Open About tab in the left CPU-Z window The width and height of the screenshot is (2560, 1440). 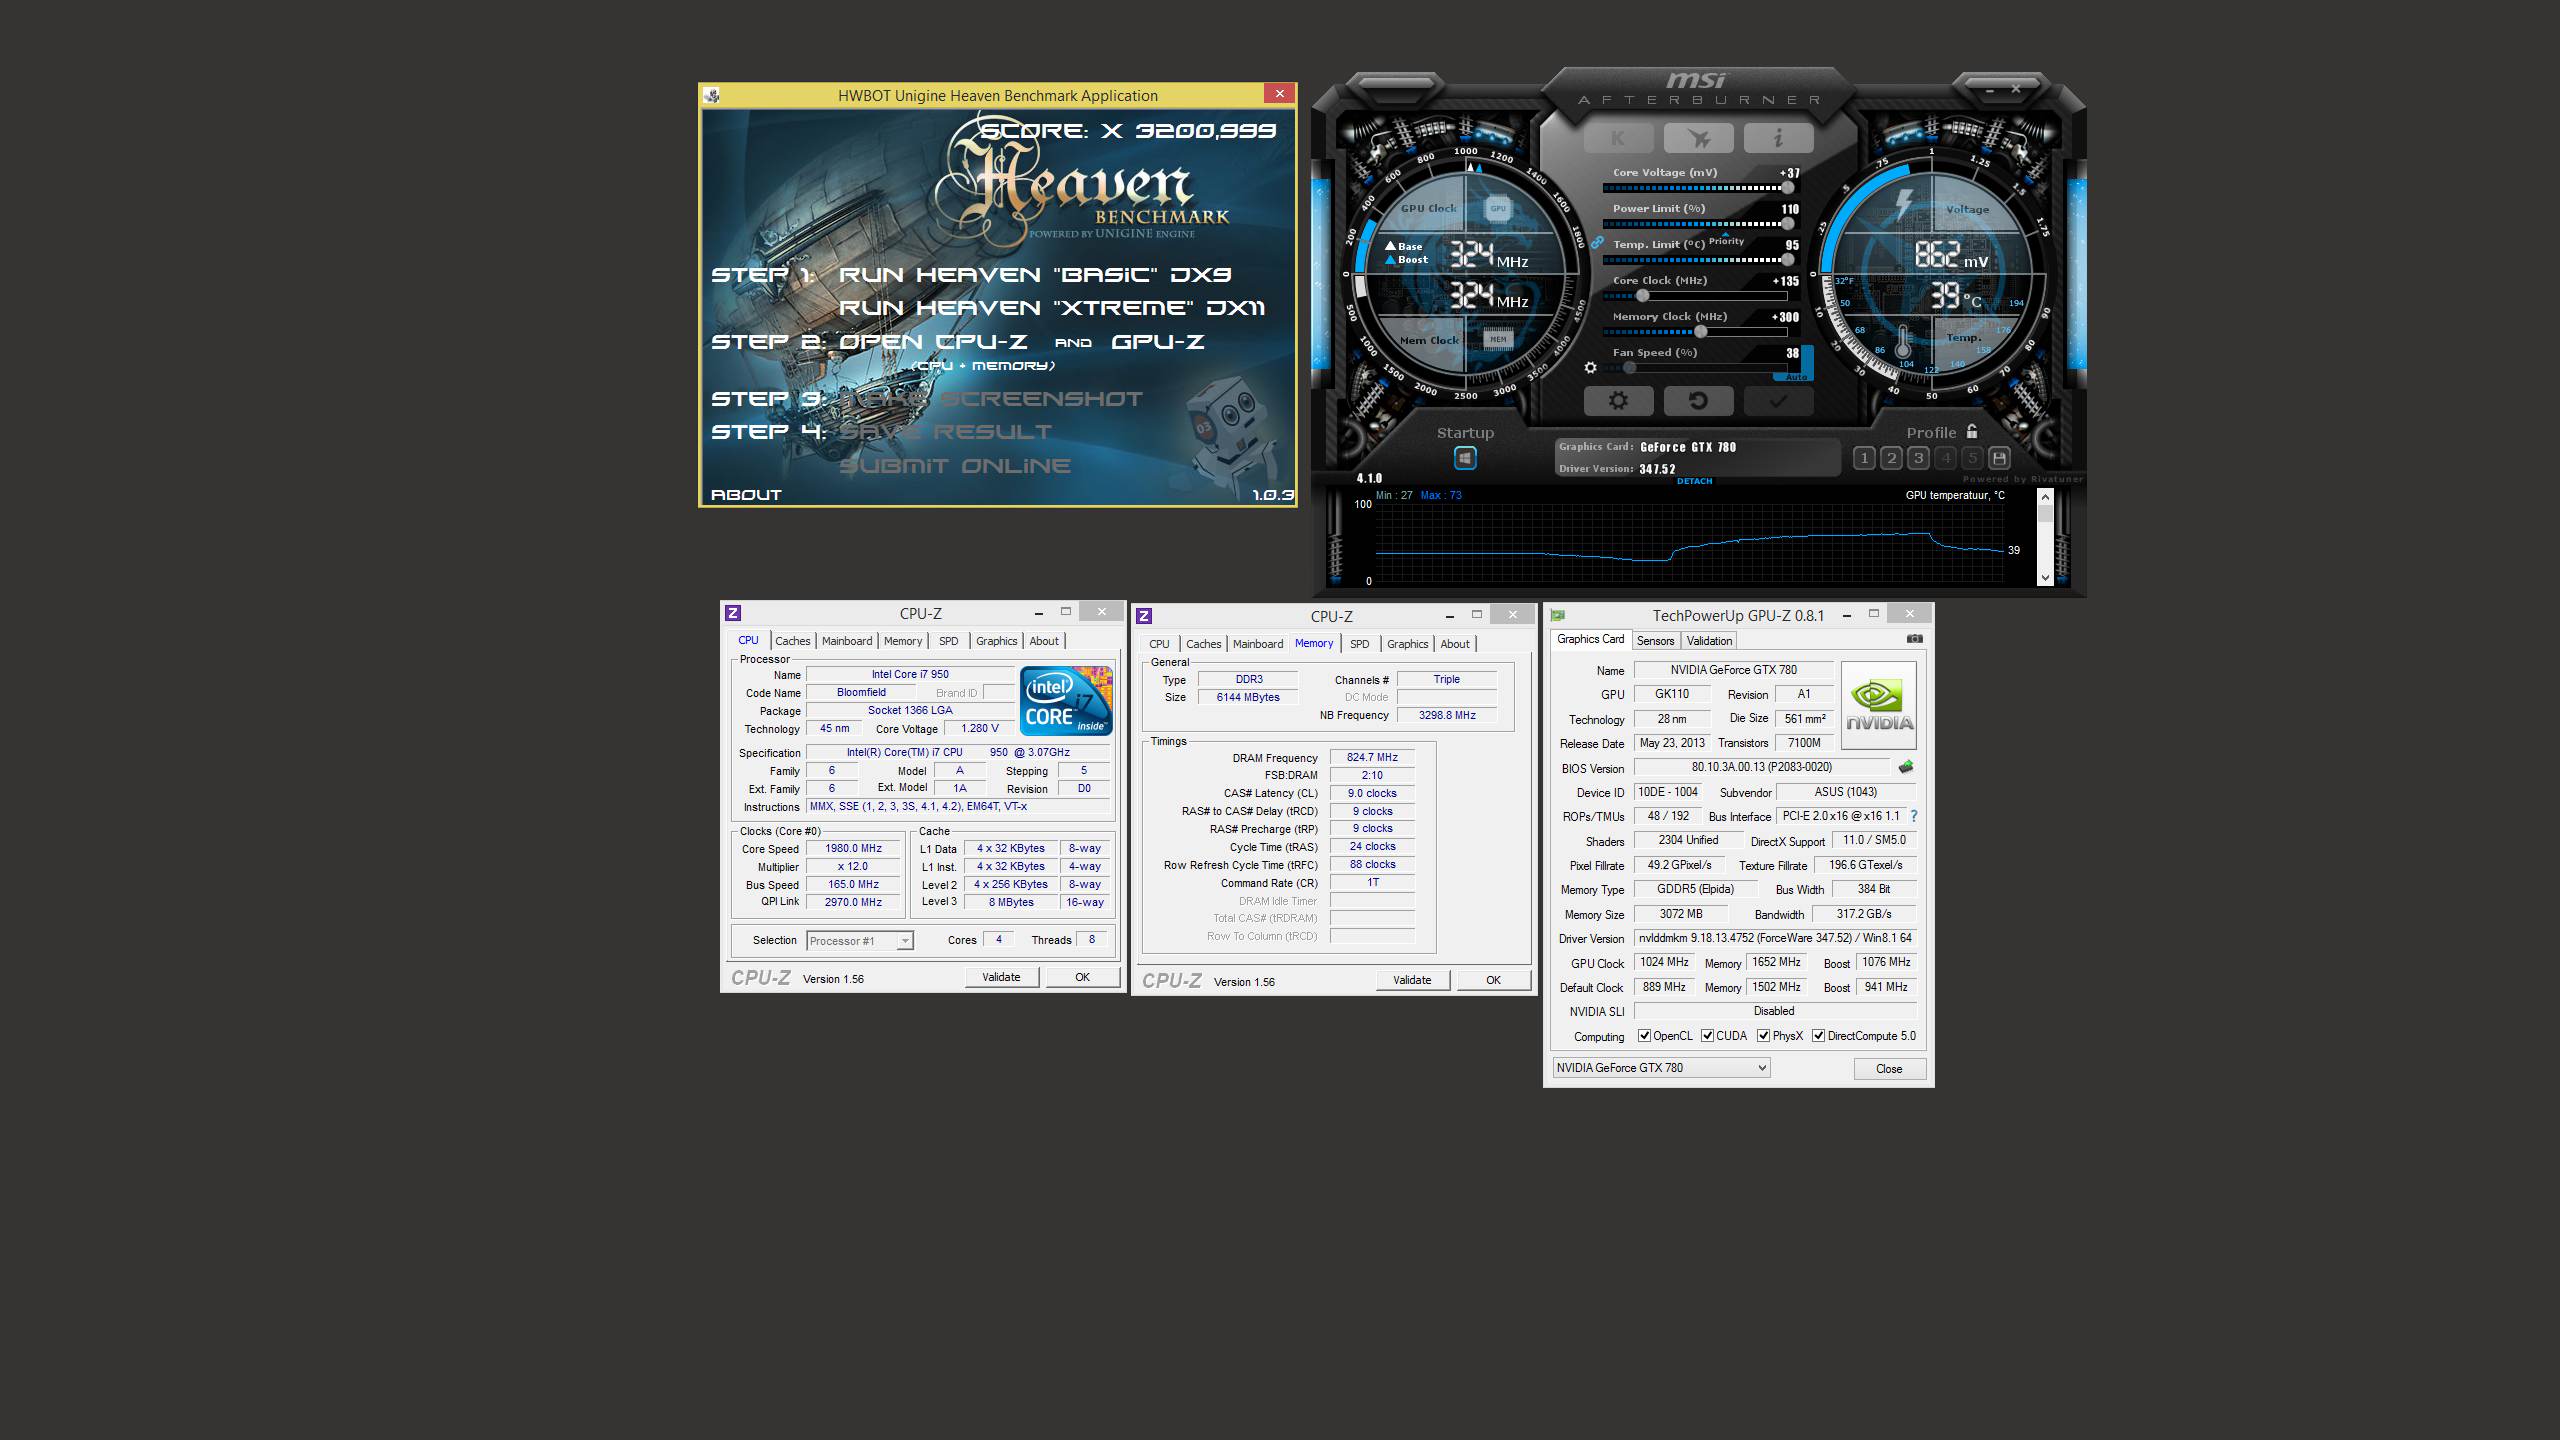[x=1044, y=641]
